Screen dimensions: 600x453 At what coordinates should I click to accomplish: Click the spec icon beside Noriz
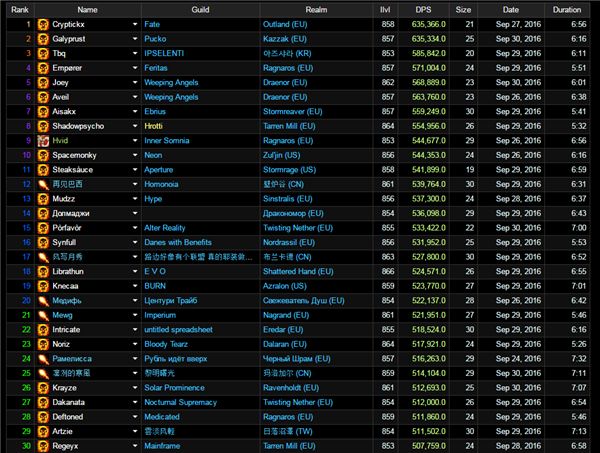click(43, 344)
